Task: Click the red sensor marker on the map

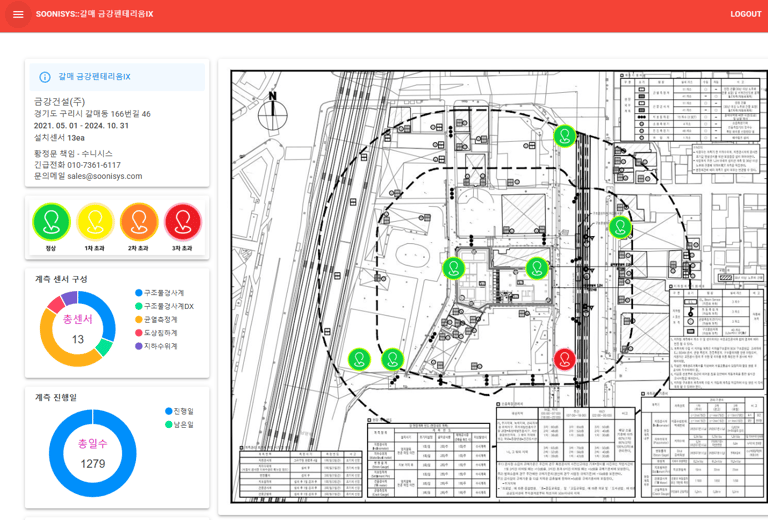Action: pos(564,359)
